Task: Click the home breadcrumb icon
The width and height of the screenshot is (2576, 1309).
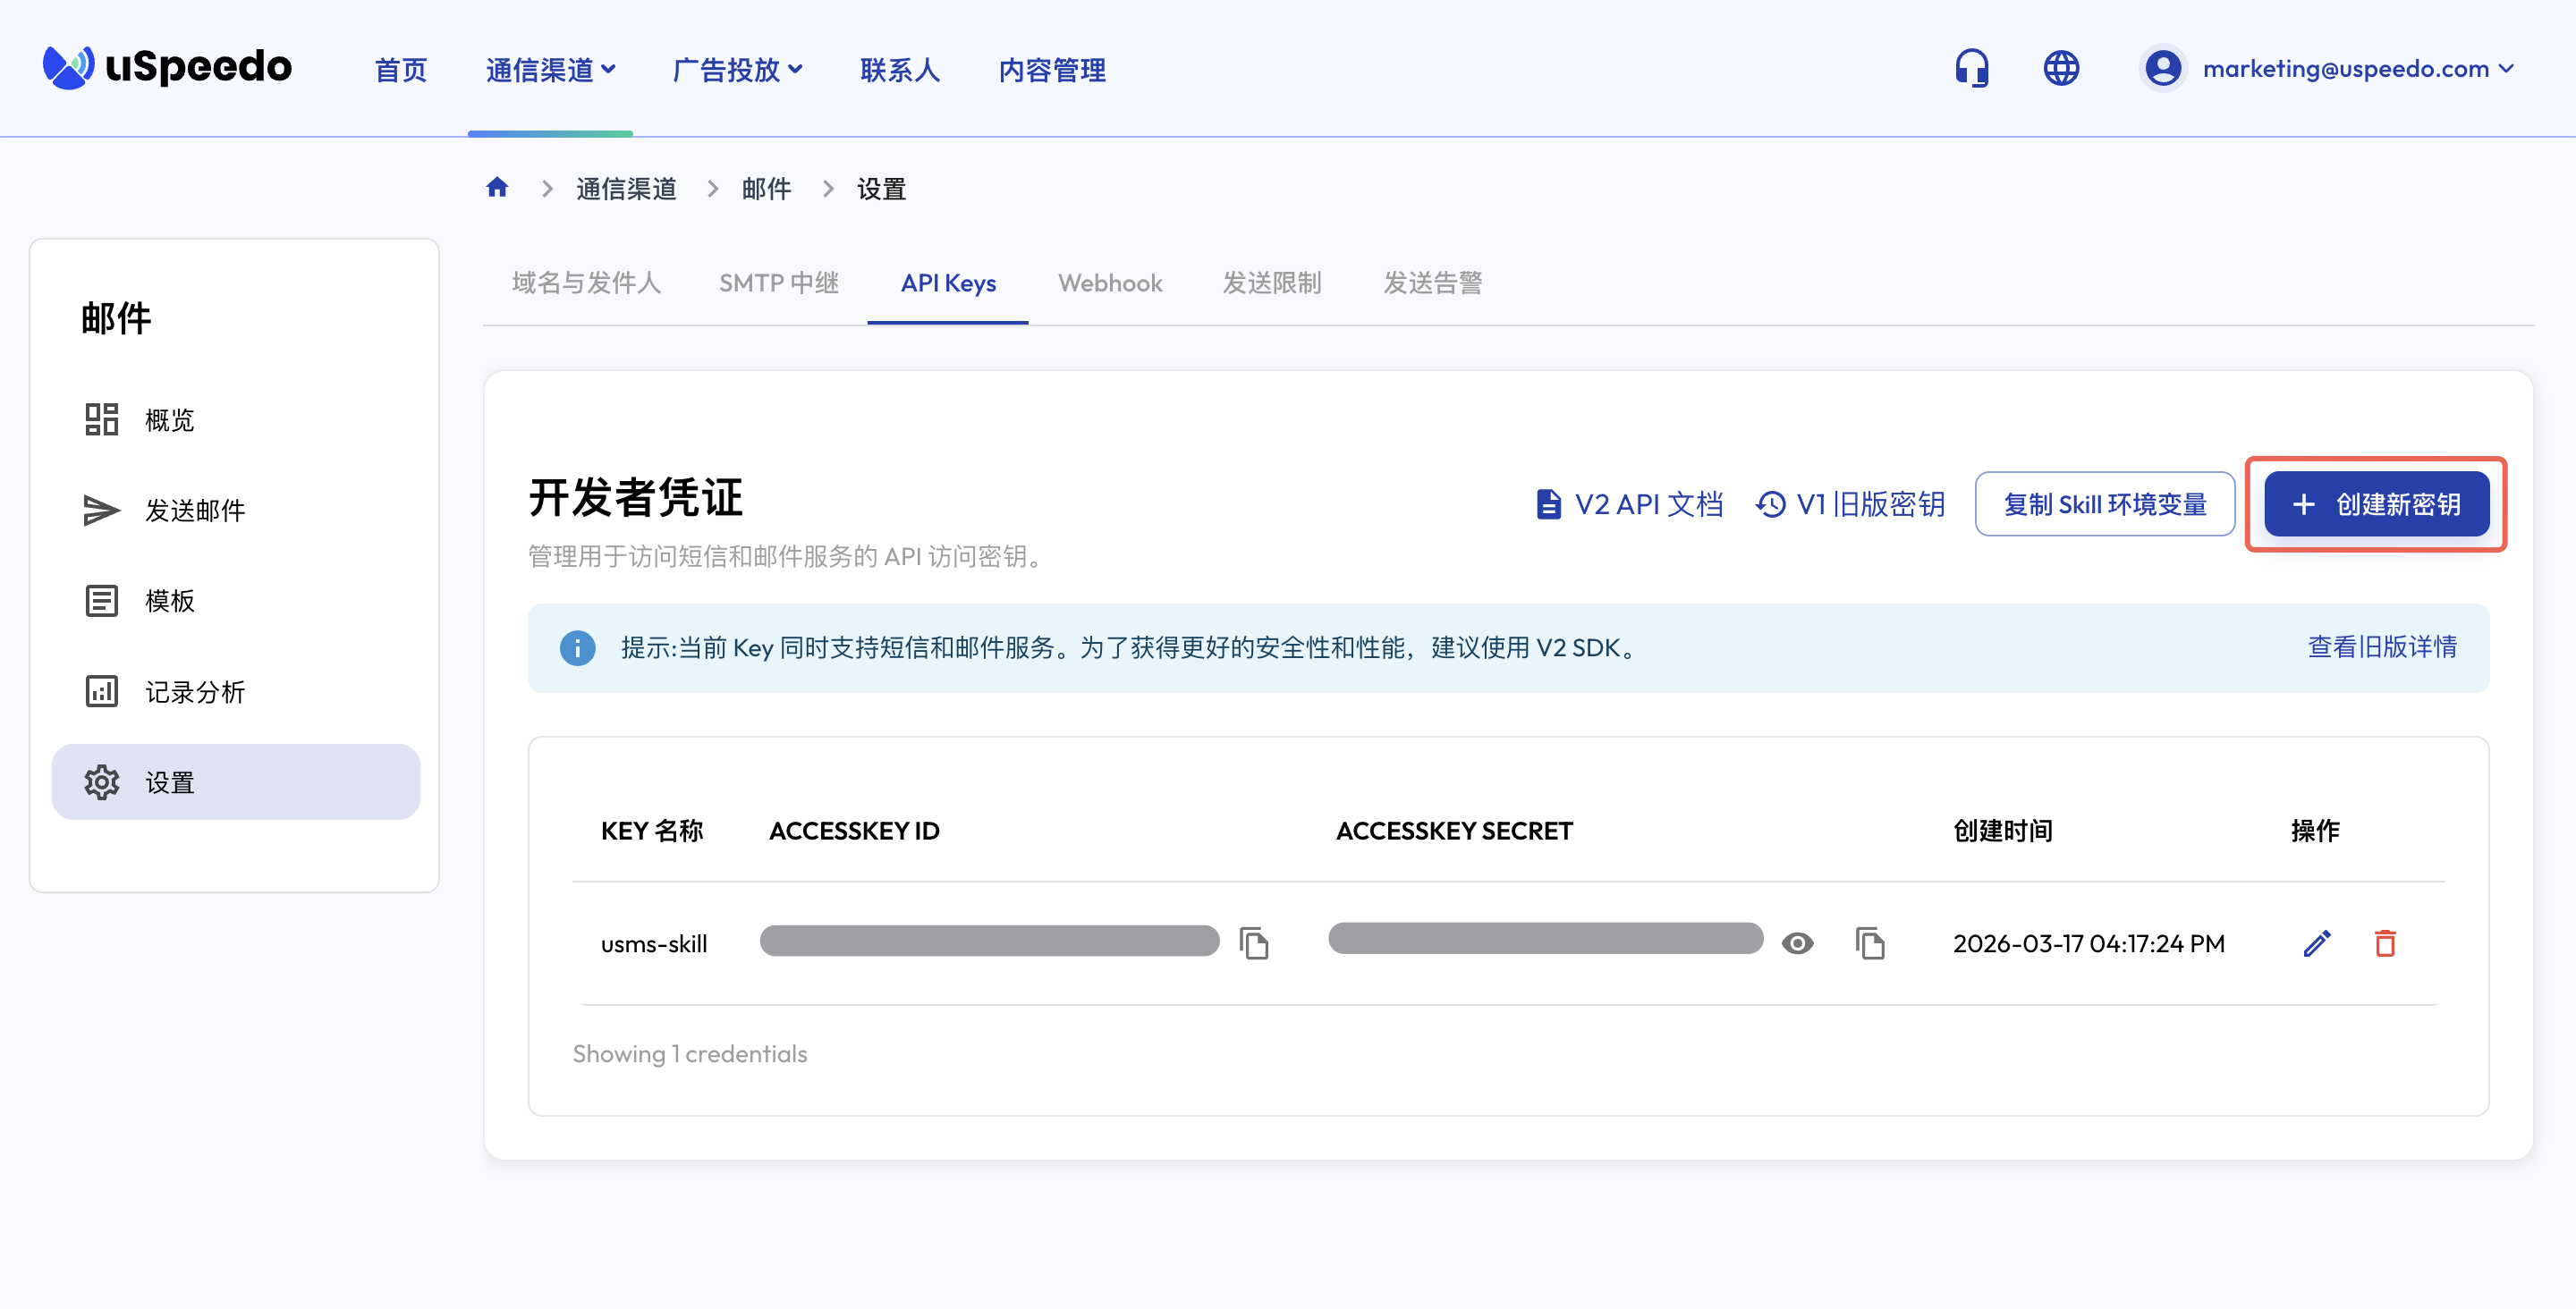Action: click(497, 188)
